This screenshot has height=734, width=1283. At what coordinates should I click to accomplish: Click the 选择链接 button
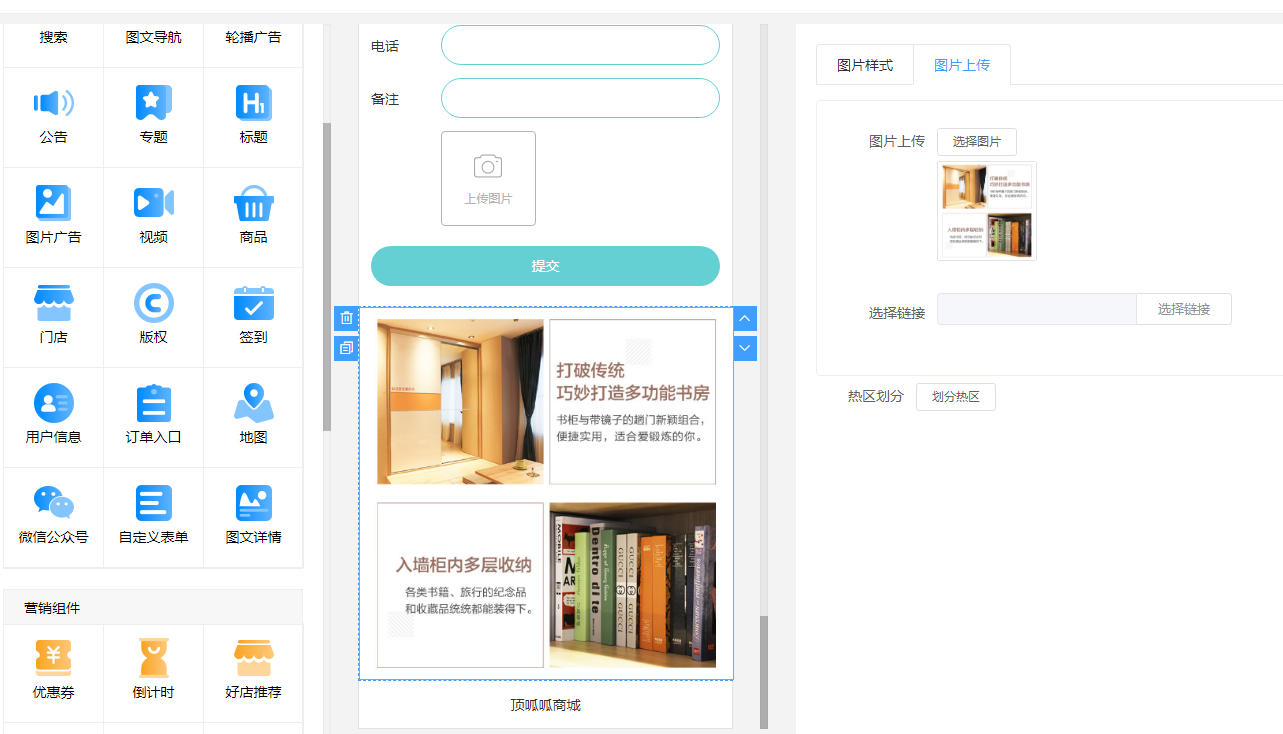coord(1184,309)
